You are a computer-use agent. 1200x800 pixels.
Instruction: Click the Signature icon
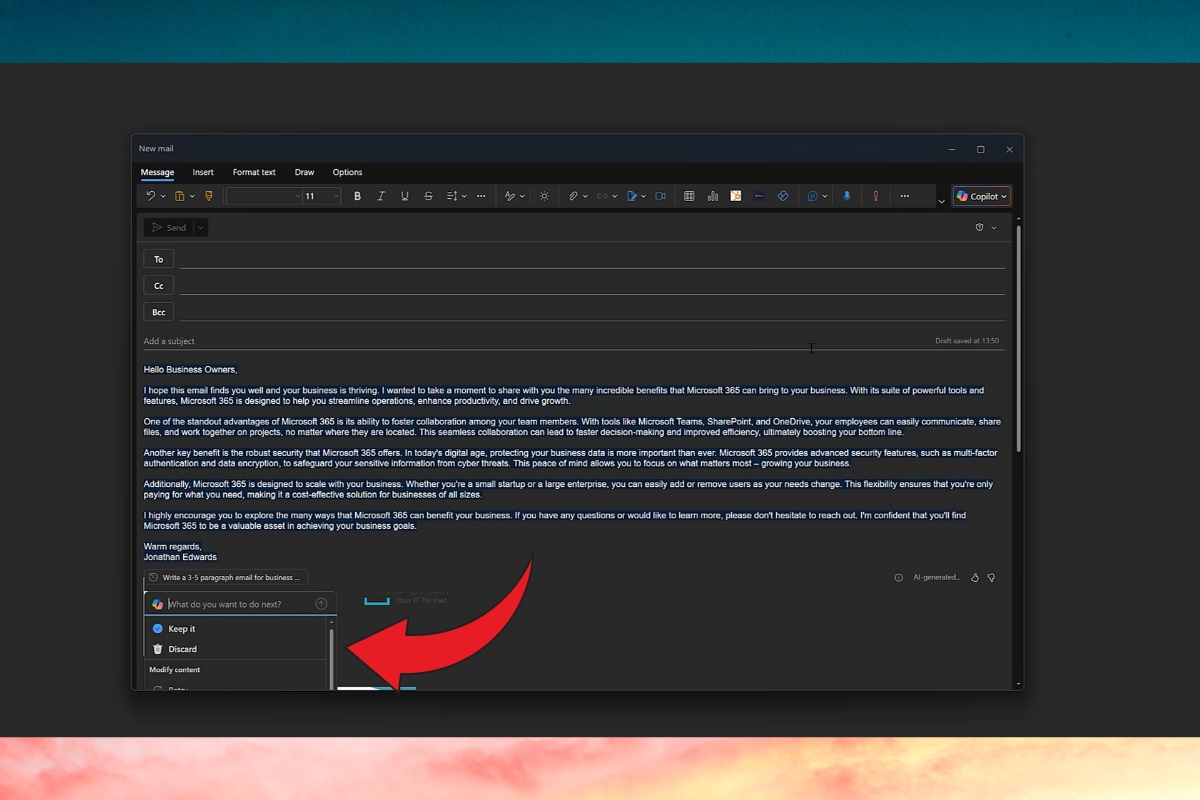click(x=632, y=196)
